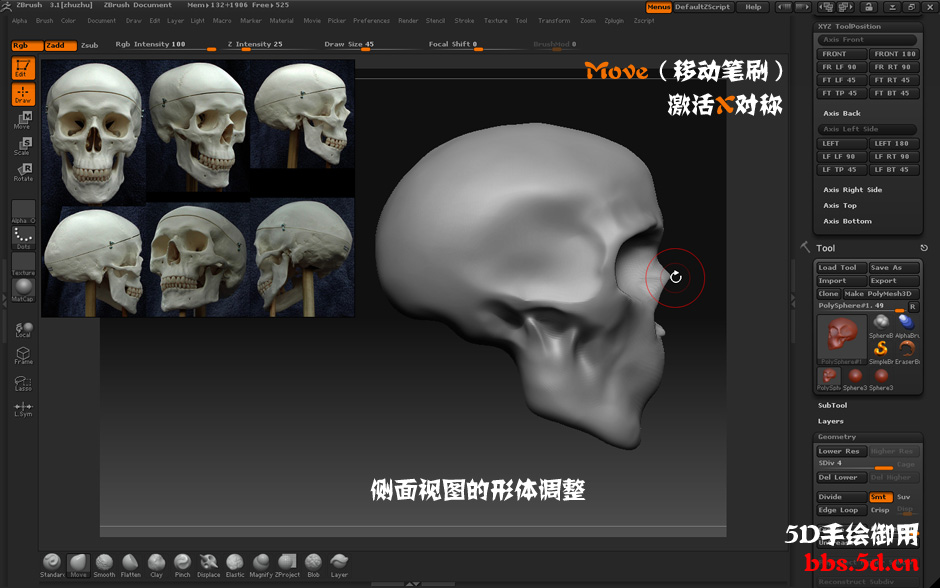The width and height of the screenshot is (940, 588).
Task: Click the Lower Res button
Action: 842,451
